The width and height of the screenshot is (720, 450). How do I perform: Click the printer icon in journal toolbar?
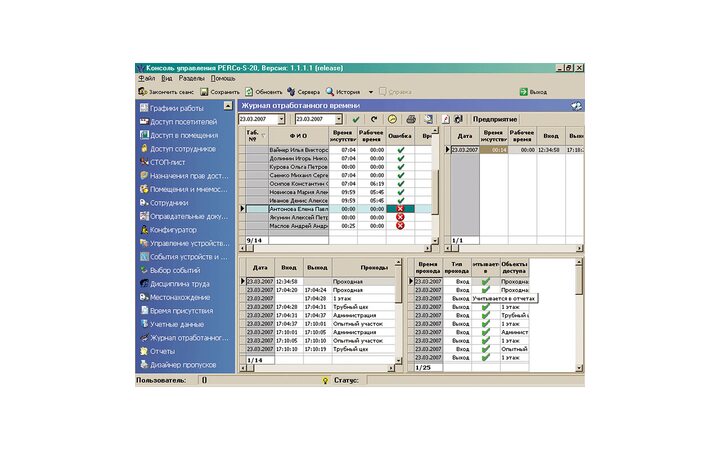[x=410, y=119]
